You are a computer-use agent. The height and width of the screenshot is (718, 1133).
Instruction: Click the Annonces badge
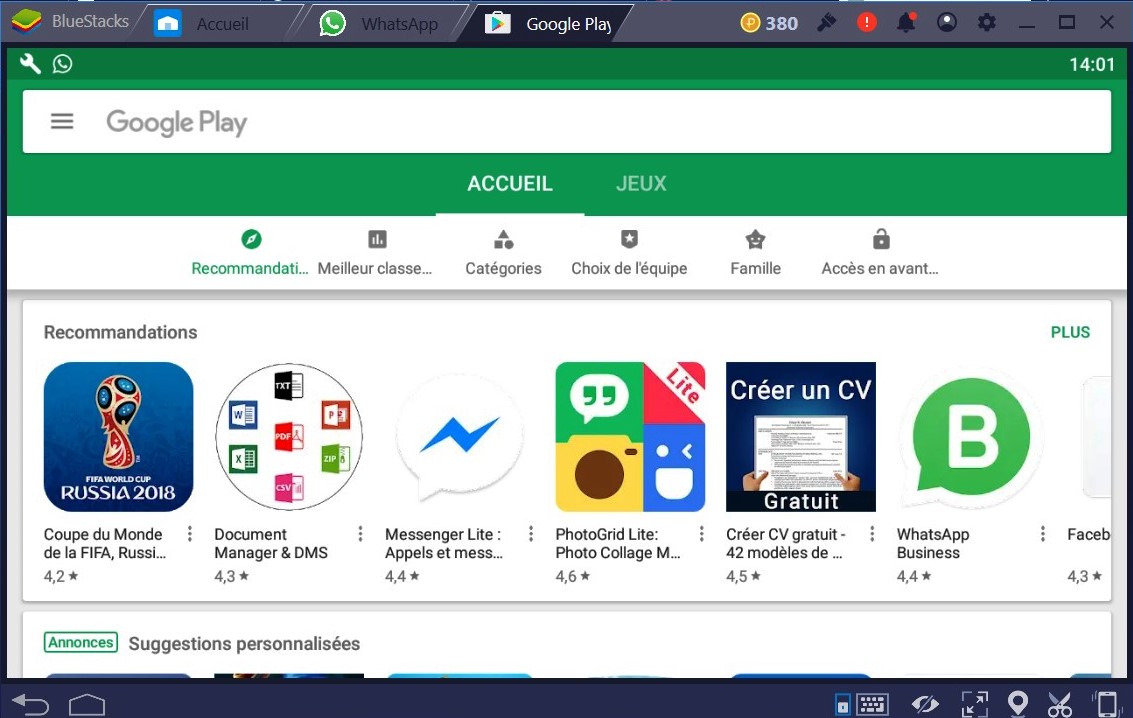pyautogui.click(x=81, y=642)
